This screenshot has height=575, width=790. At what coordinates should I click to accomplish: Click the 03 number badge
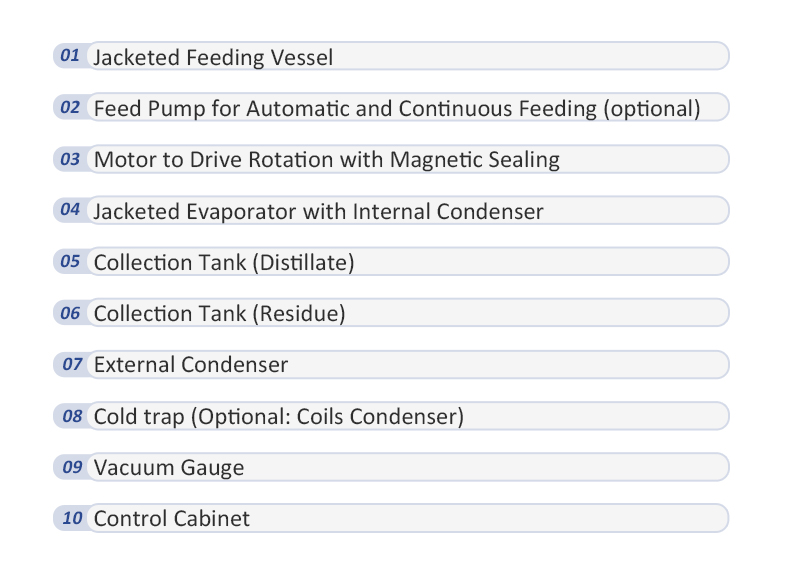[x=70, y=159]
